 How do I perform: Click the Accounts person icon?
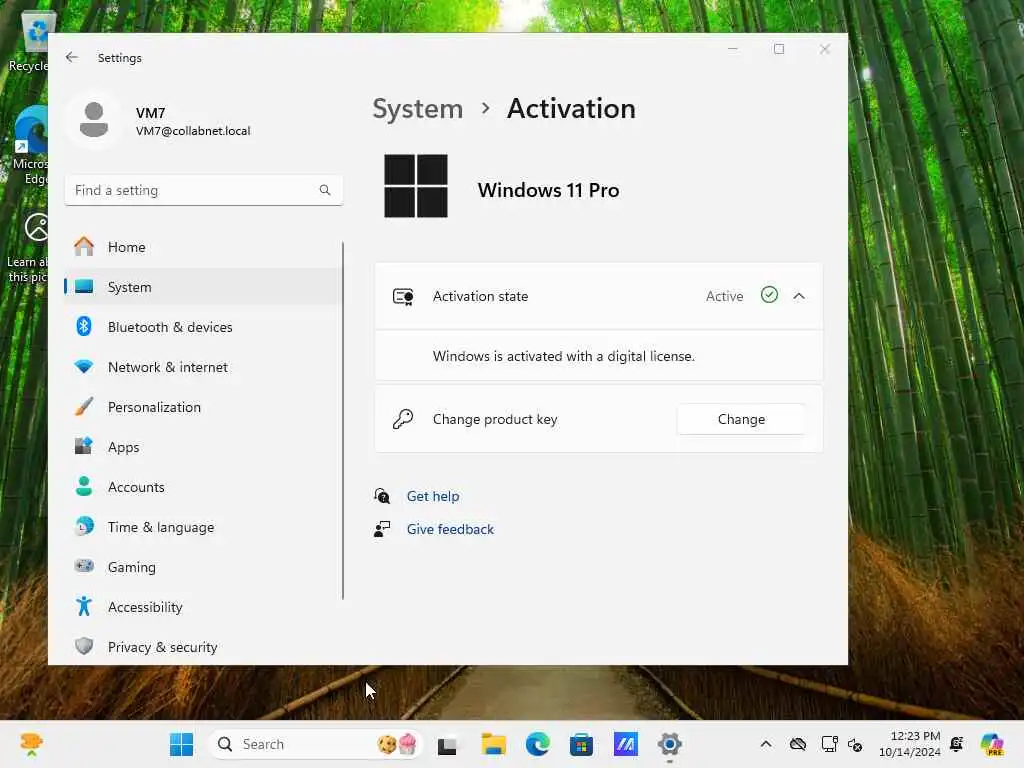click(84, 486)
